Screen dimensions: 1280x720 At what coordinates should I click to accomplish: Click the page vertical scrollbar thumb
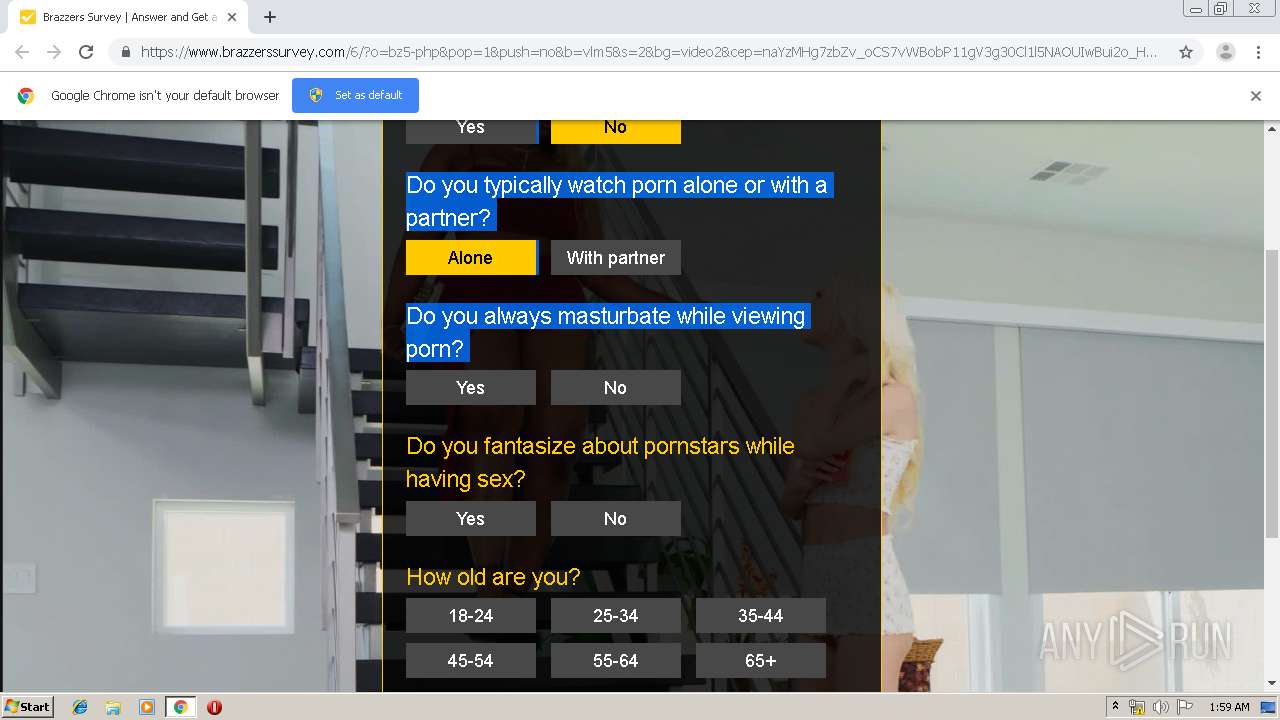[x=1272, y=395]
